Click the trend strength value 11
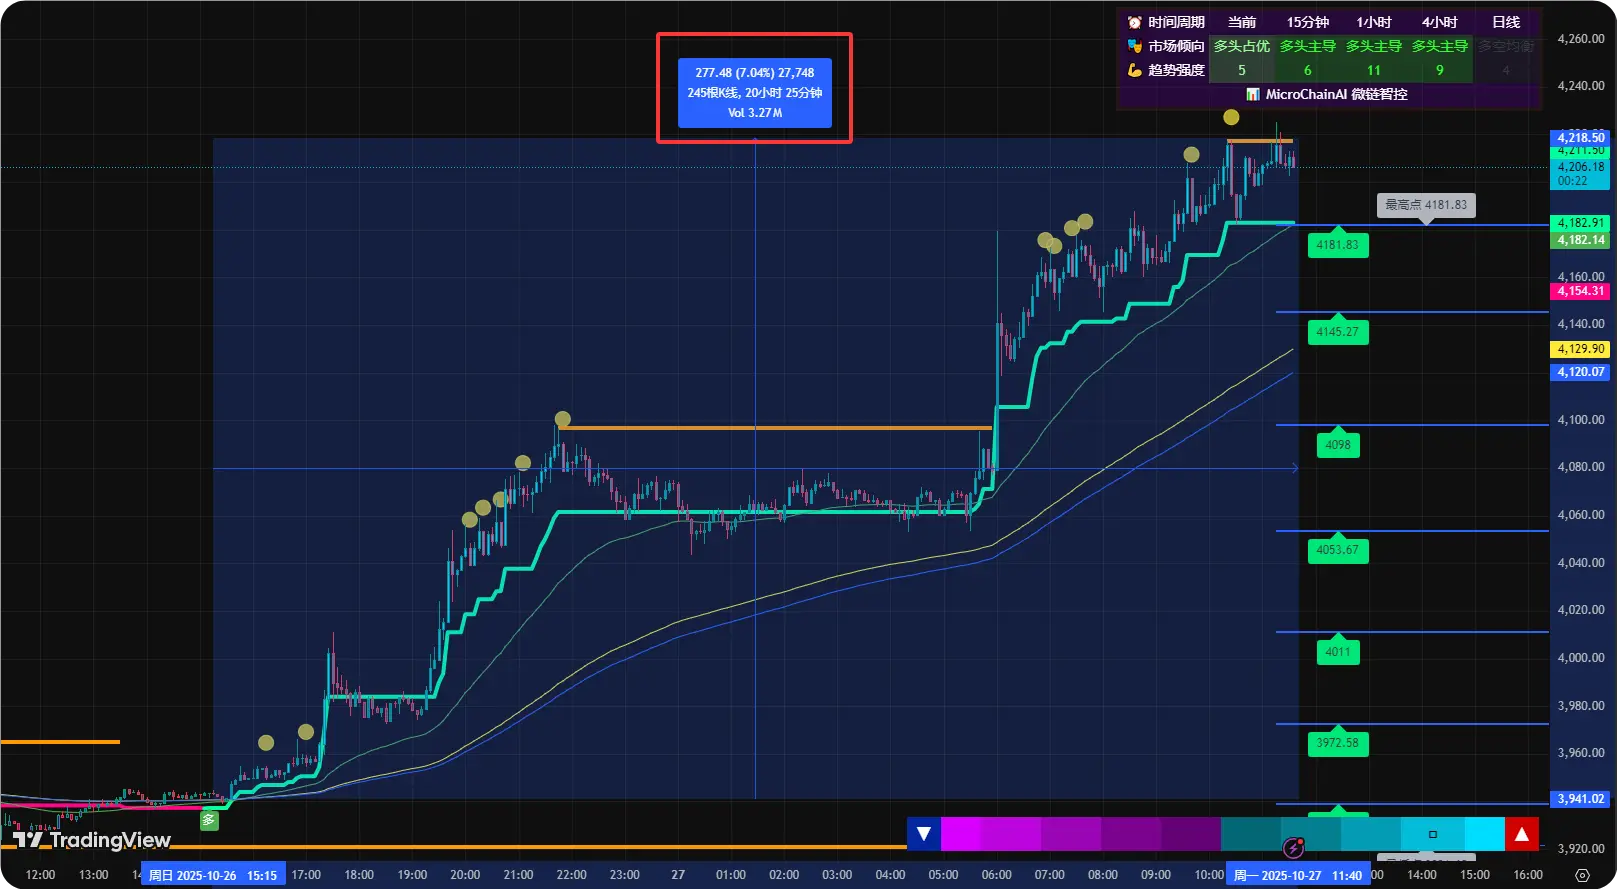The width and height of the screenshot is (1617, 889). [x=1374, y=70]
